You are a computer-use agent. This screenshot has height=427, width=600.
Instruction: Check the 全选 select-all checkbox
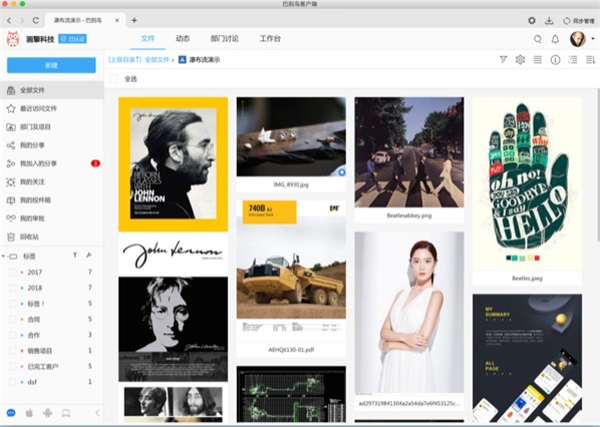click(x=114, y=78)
